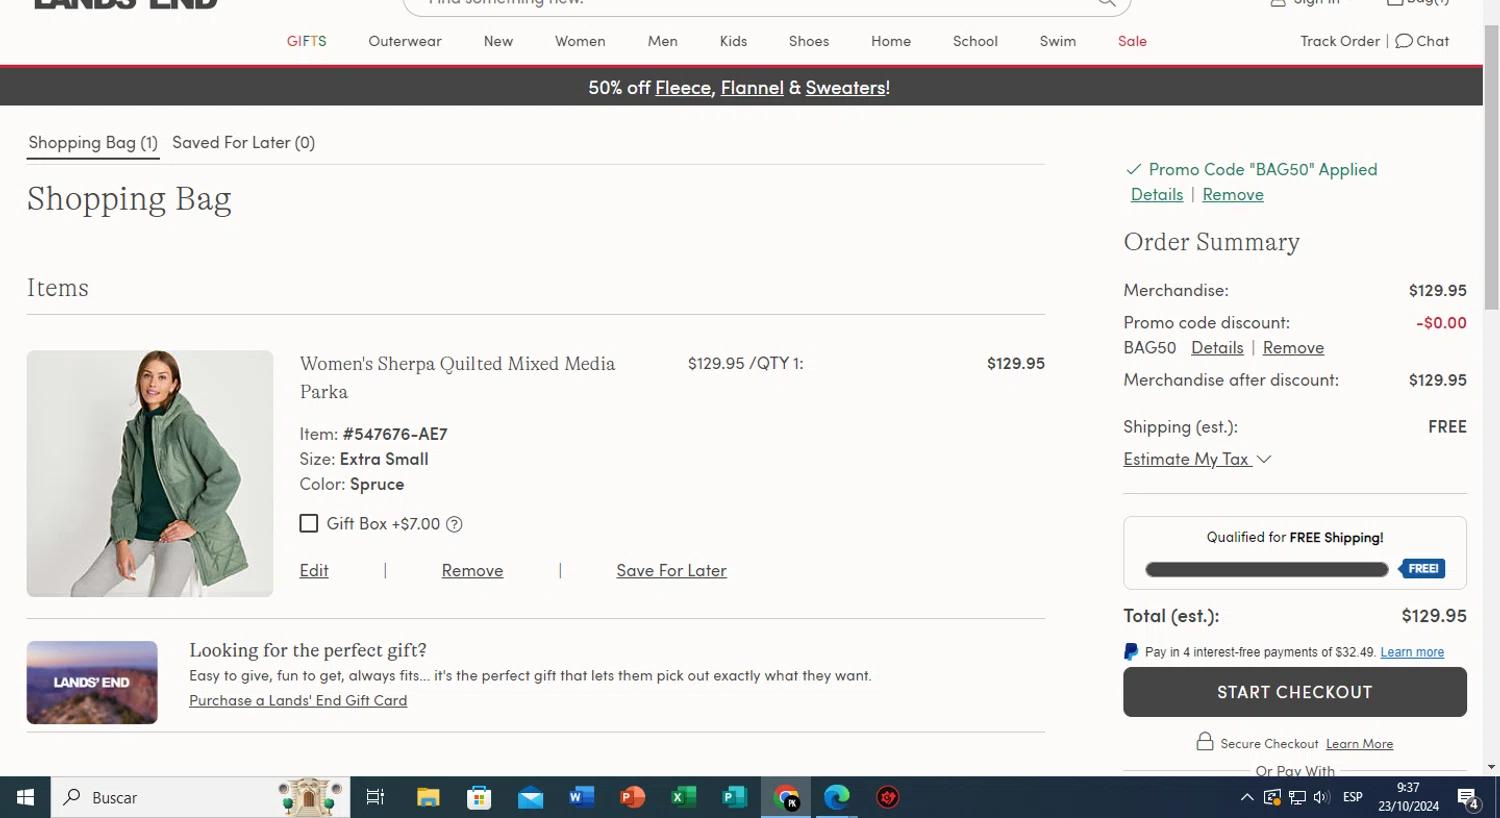1500x818 pixels.
Task: Click the Buscar taskbar search box
Action: [201, 797]
